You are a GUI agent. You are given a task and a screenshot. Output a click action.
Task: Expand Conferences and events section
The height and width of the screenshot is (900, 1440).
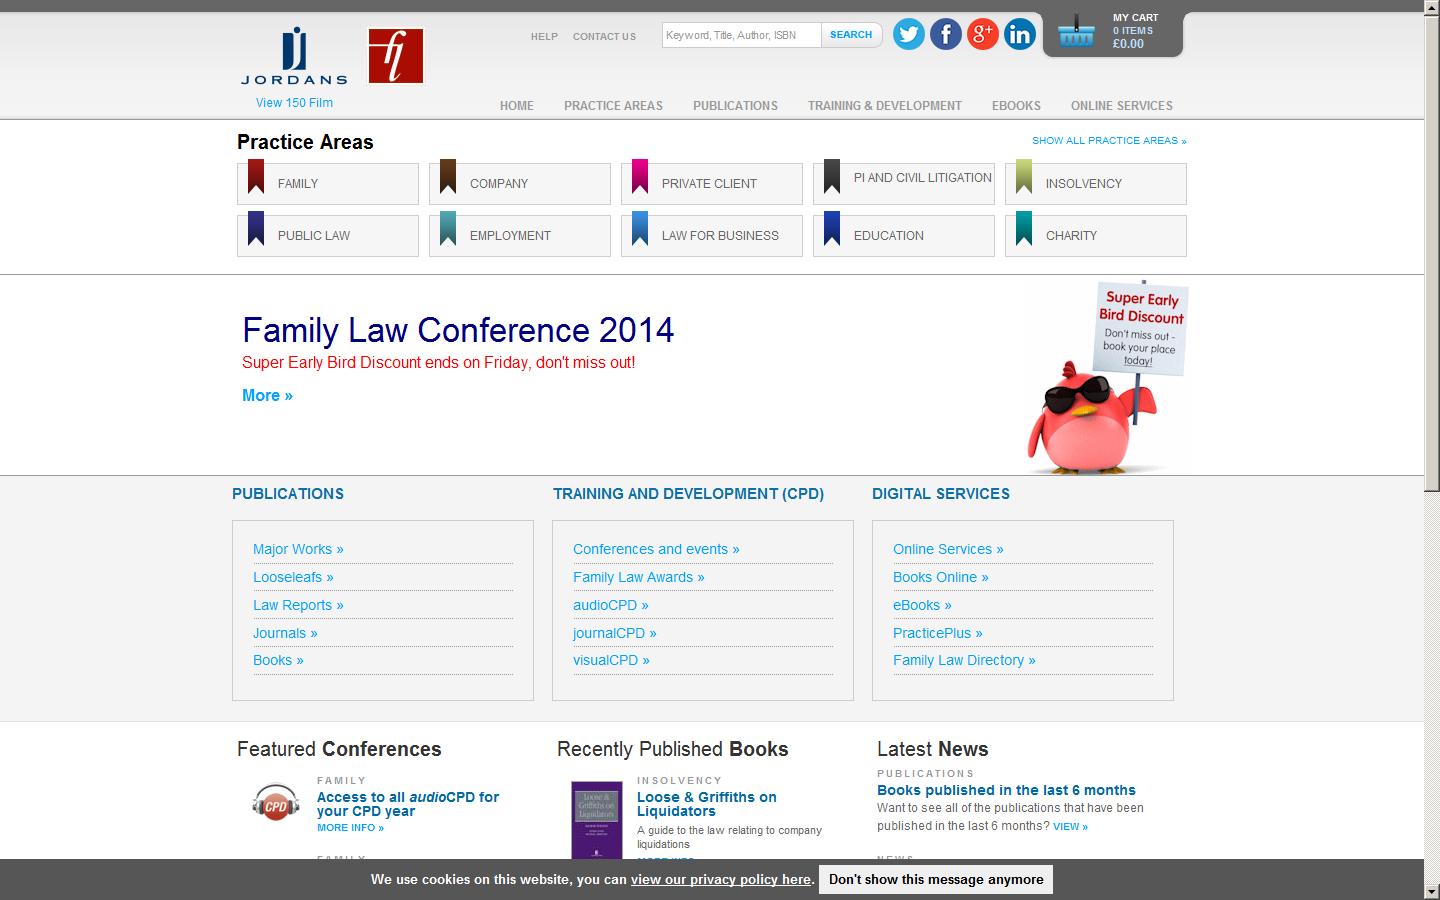tap(655, 548)
